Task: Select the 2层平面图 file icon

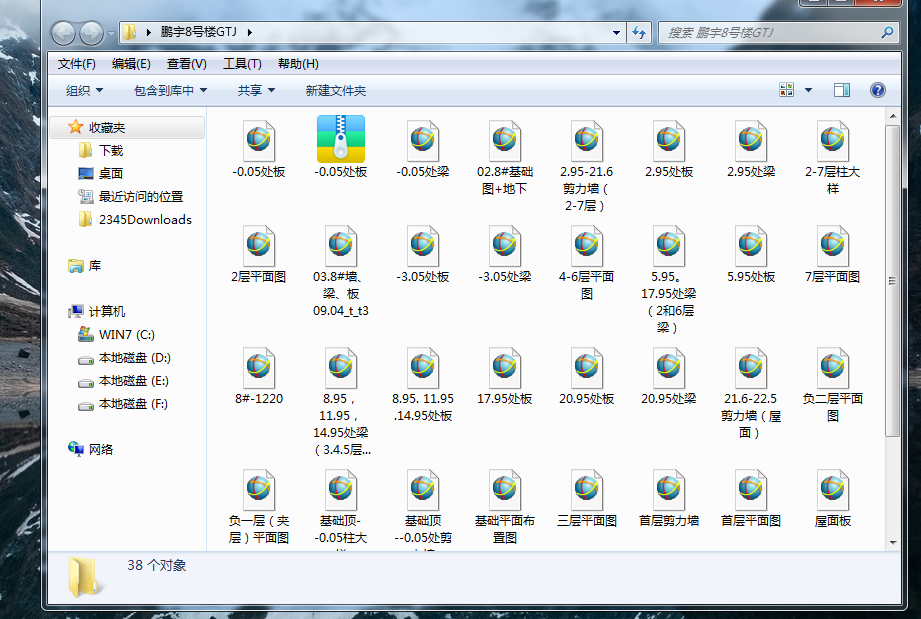Action: click(x=259, y=245)
